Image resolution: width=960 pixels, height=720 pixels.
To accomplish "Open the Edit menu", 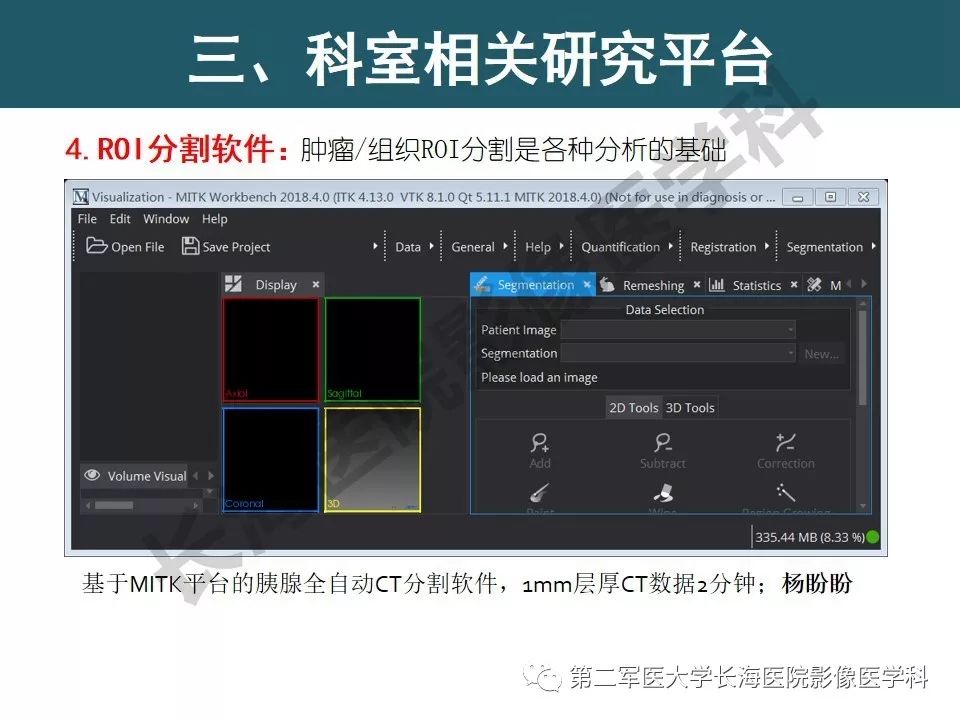I will coord(120,219).
